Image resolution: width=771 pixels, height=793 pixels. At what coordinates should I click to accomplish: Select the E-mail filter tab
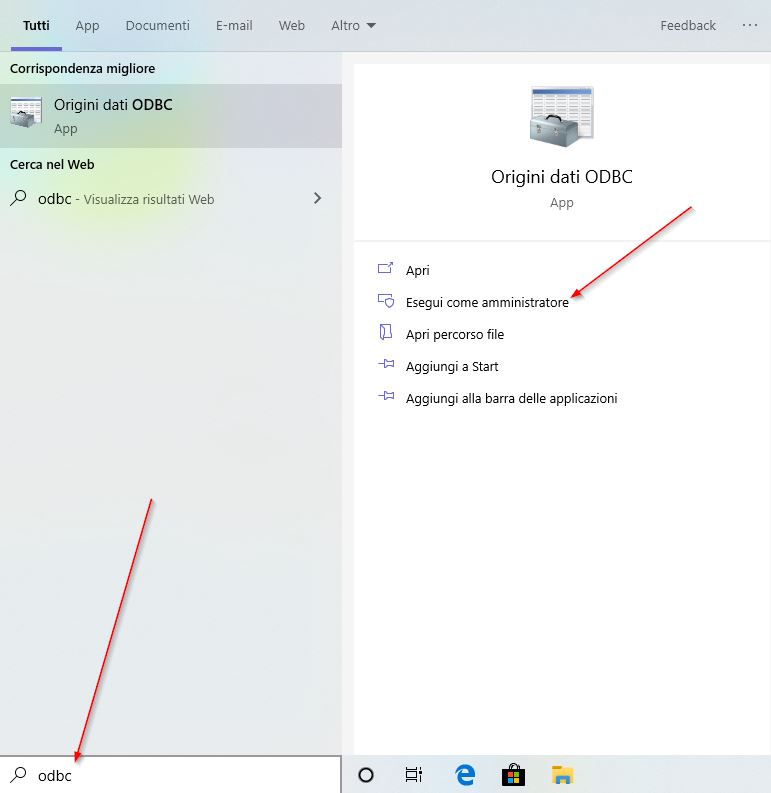point(234,25)
